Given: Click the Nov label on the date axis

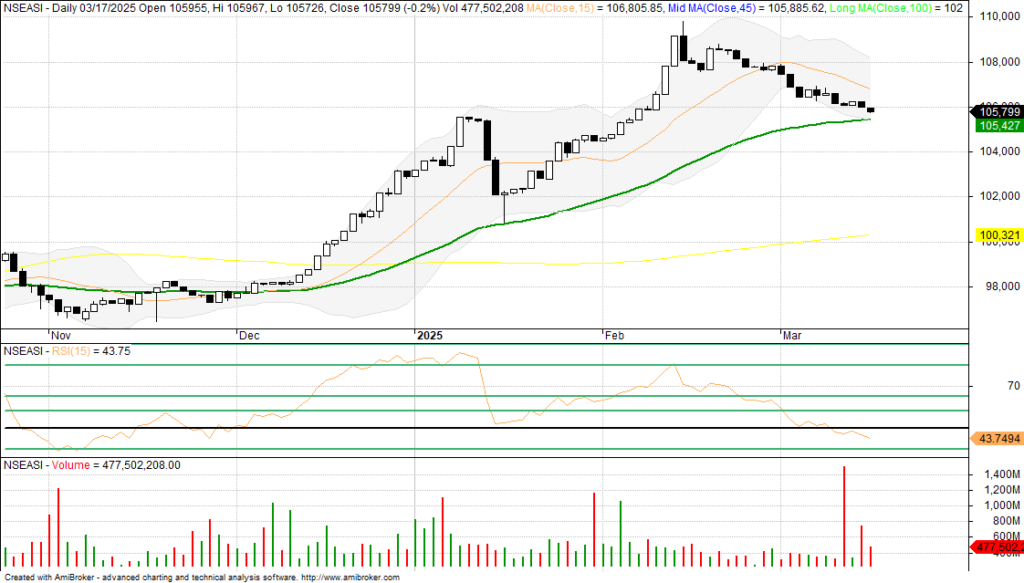Looking at the screenshot, I should [61, 335].
